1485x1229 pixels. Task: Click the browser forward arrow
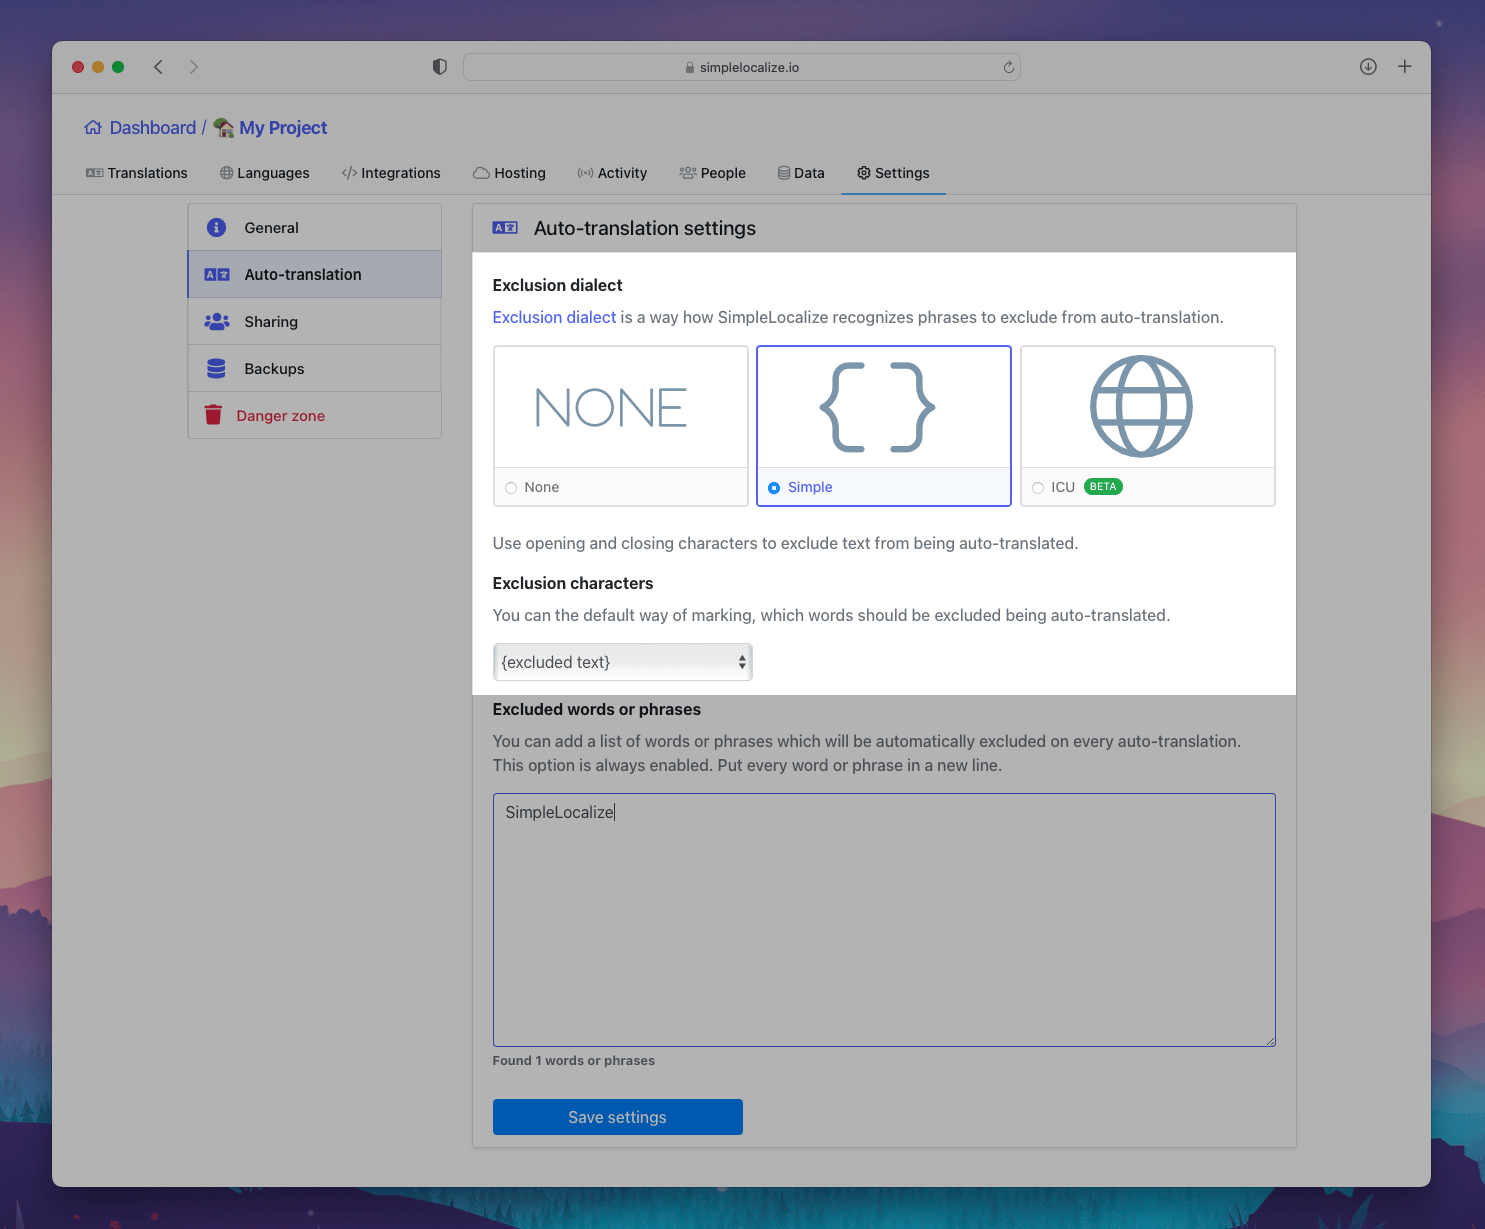coord(194,67)
